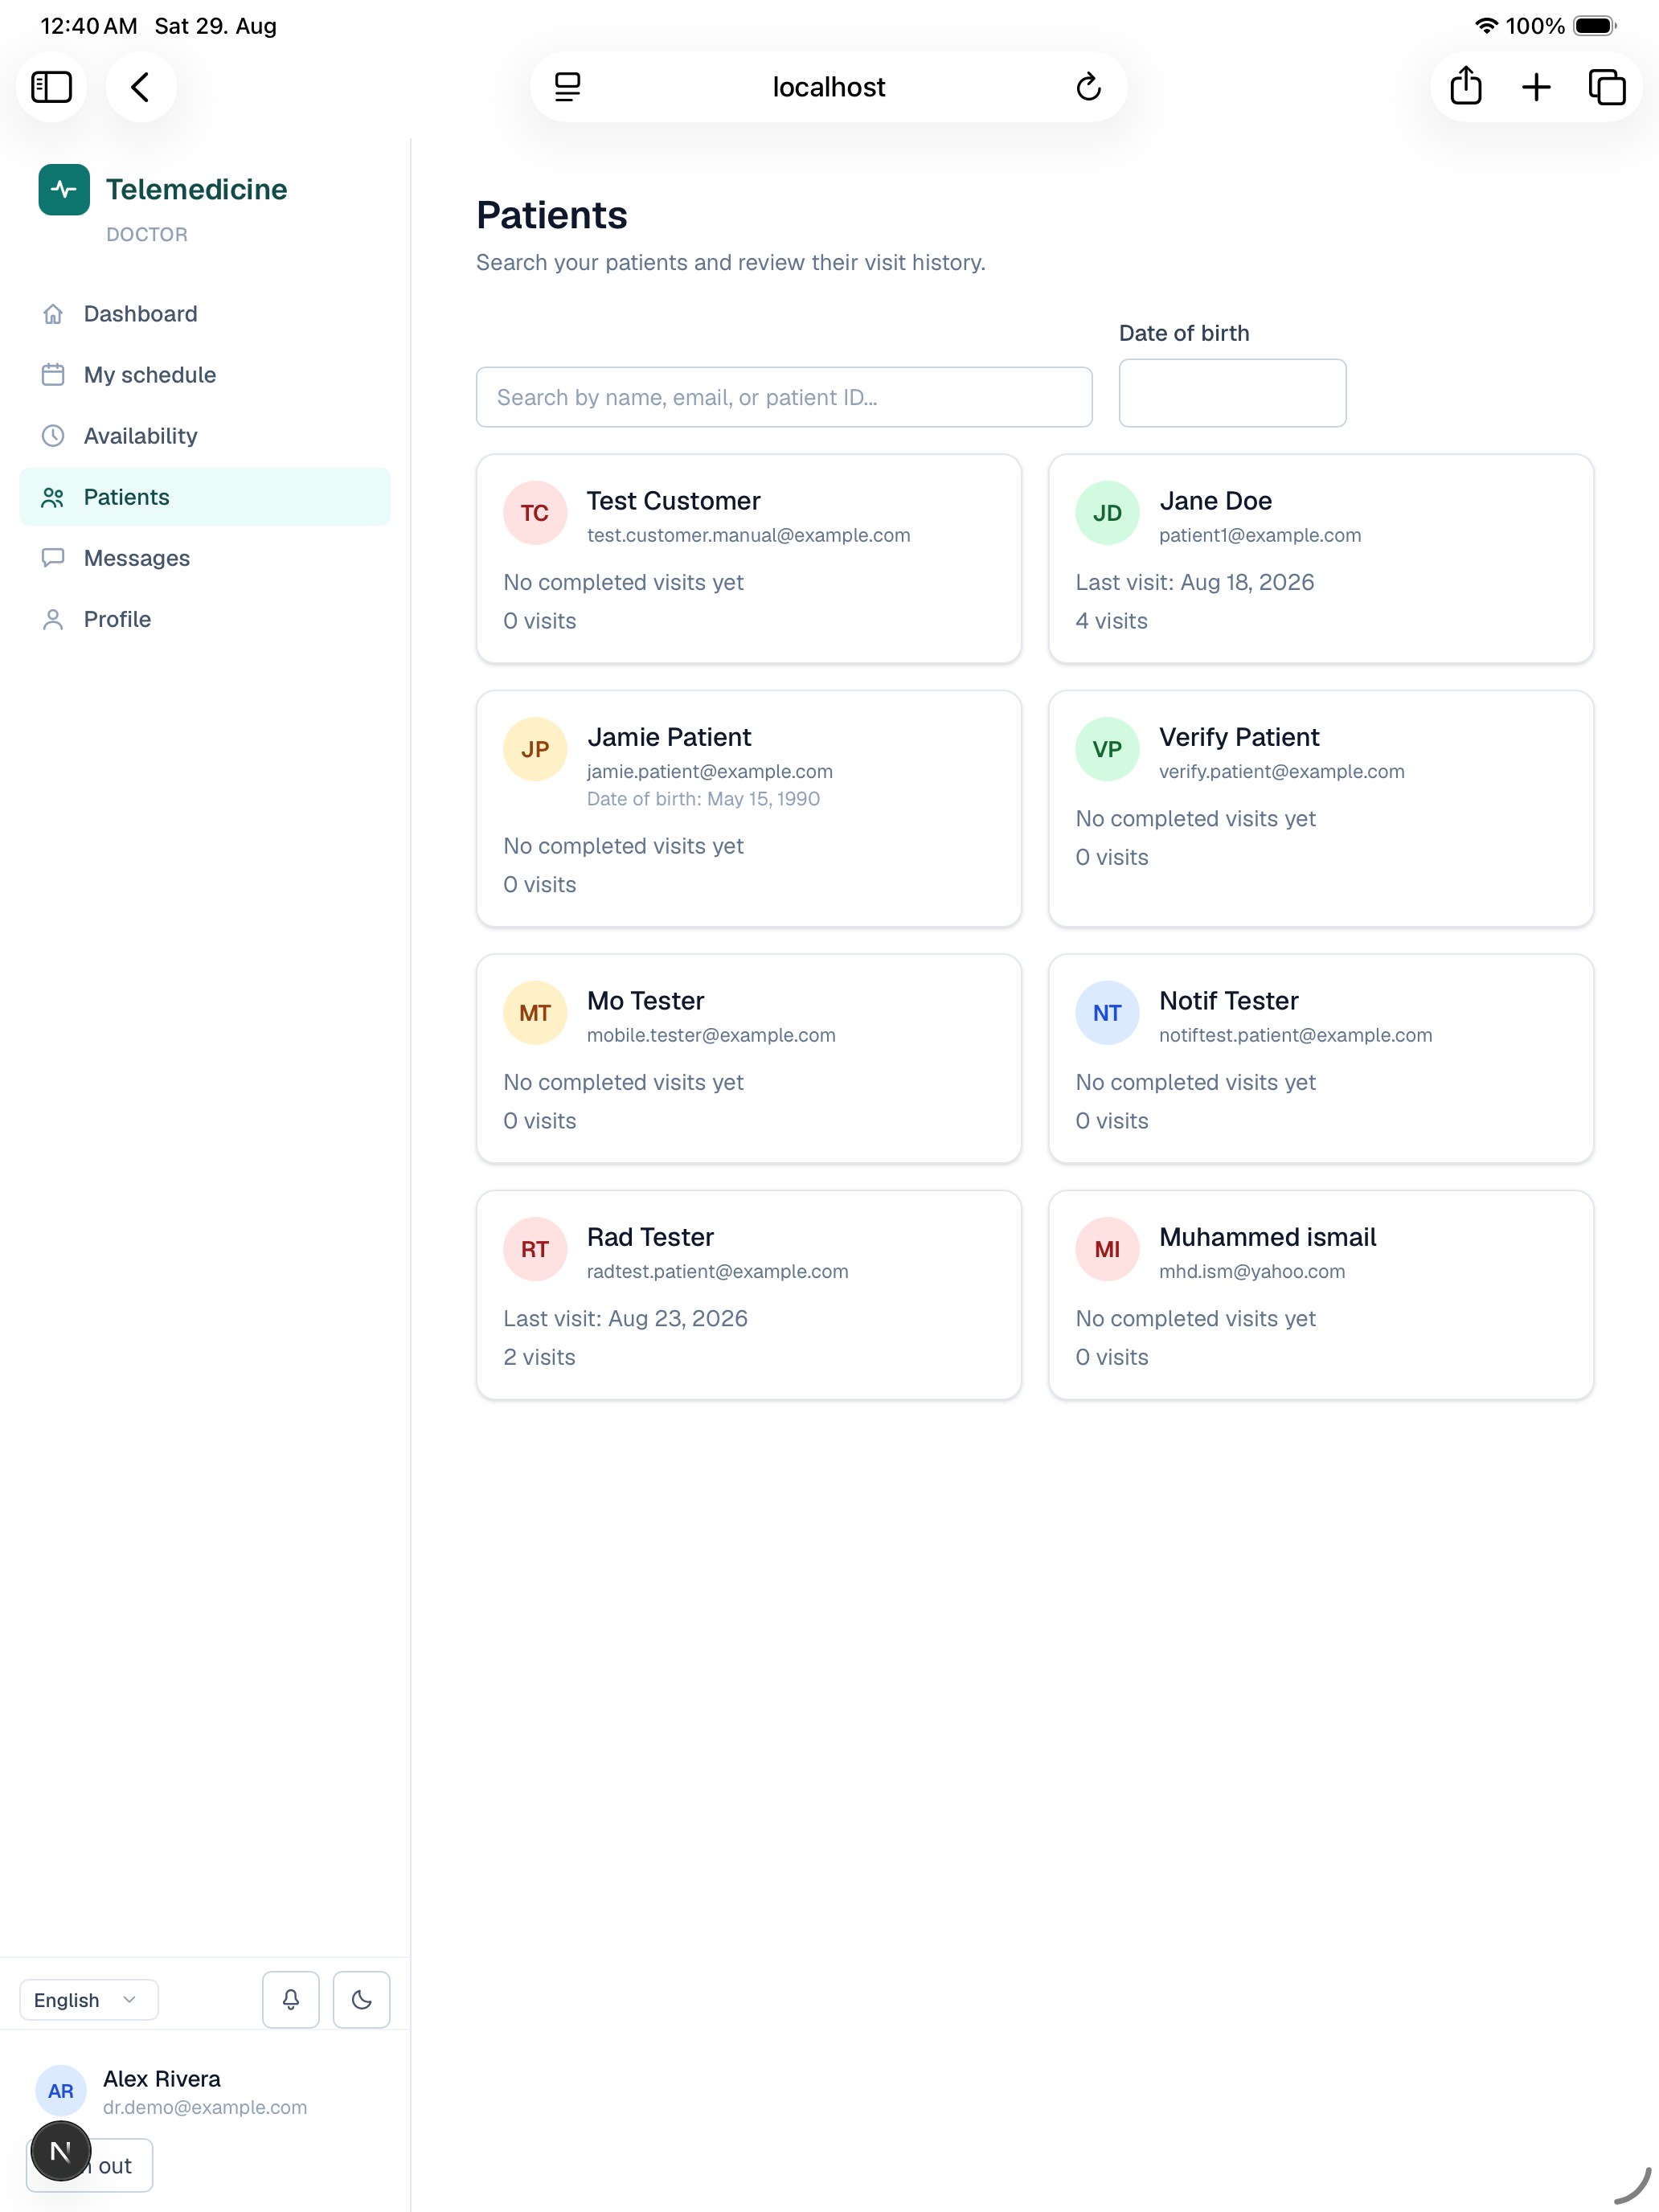1659x2212 pixels.
Task: Open the Jamie Patient card
Action: point(749,808)
